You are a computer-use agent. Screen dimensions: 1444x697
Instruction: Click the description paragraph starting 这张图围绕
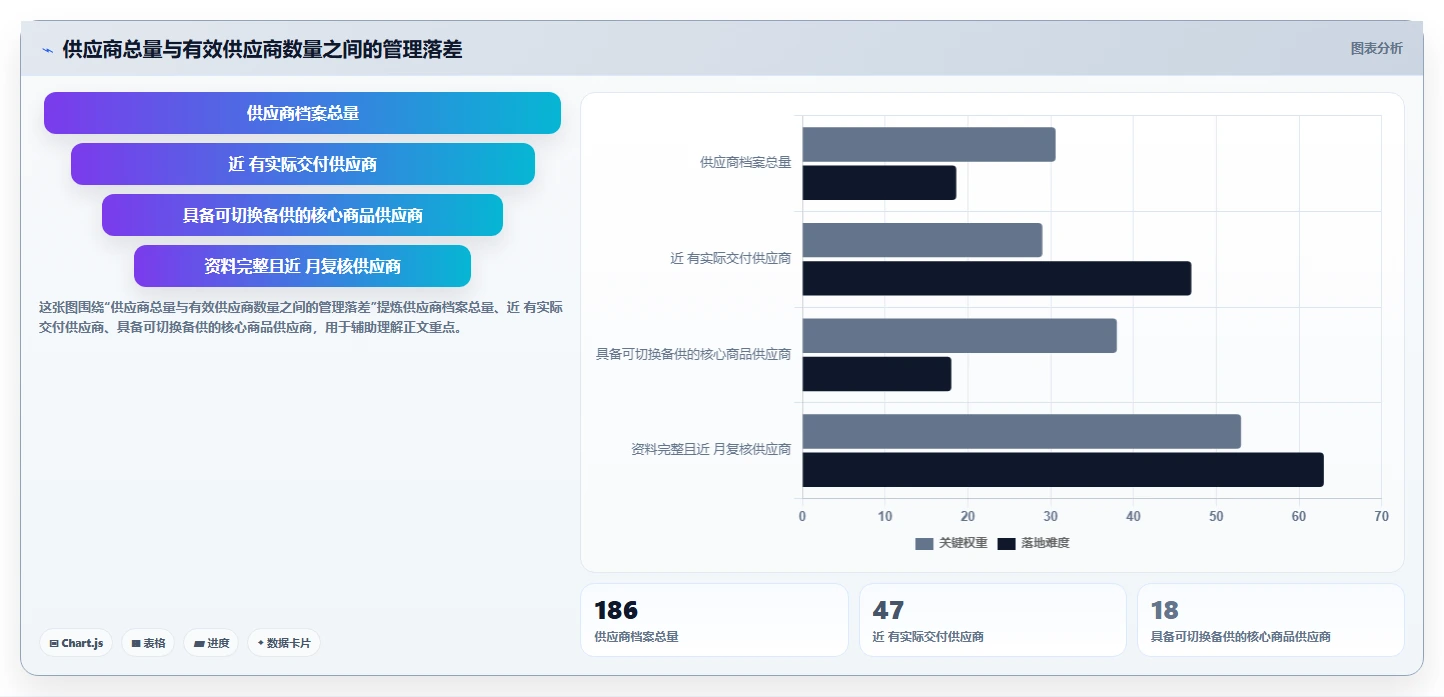pyautogui.click(x=300, y=317)
